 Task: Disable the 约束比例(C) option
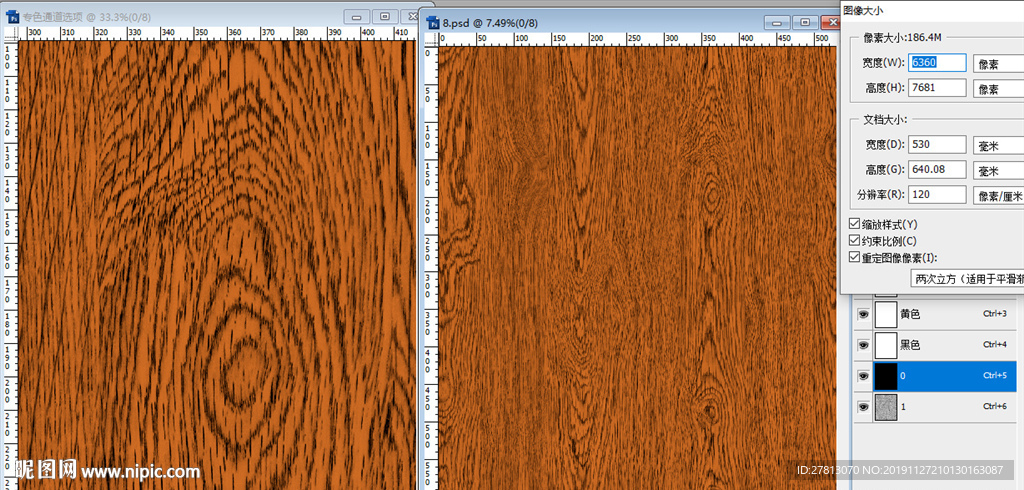point(854,241)
